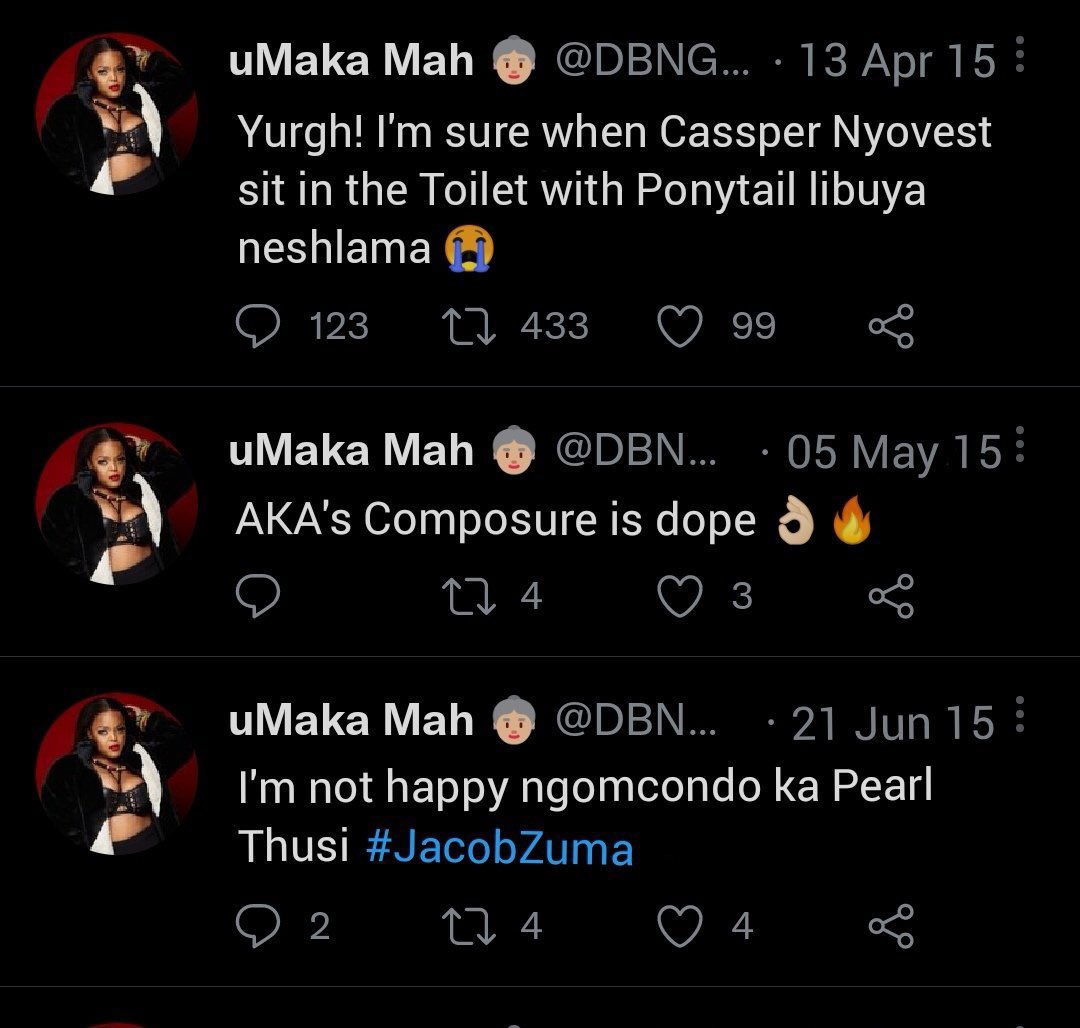Retweet the Pearl Thusi tweet
The width and height of the screenshot is (1080, 1028).
(x=468, y=926)
